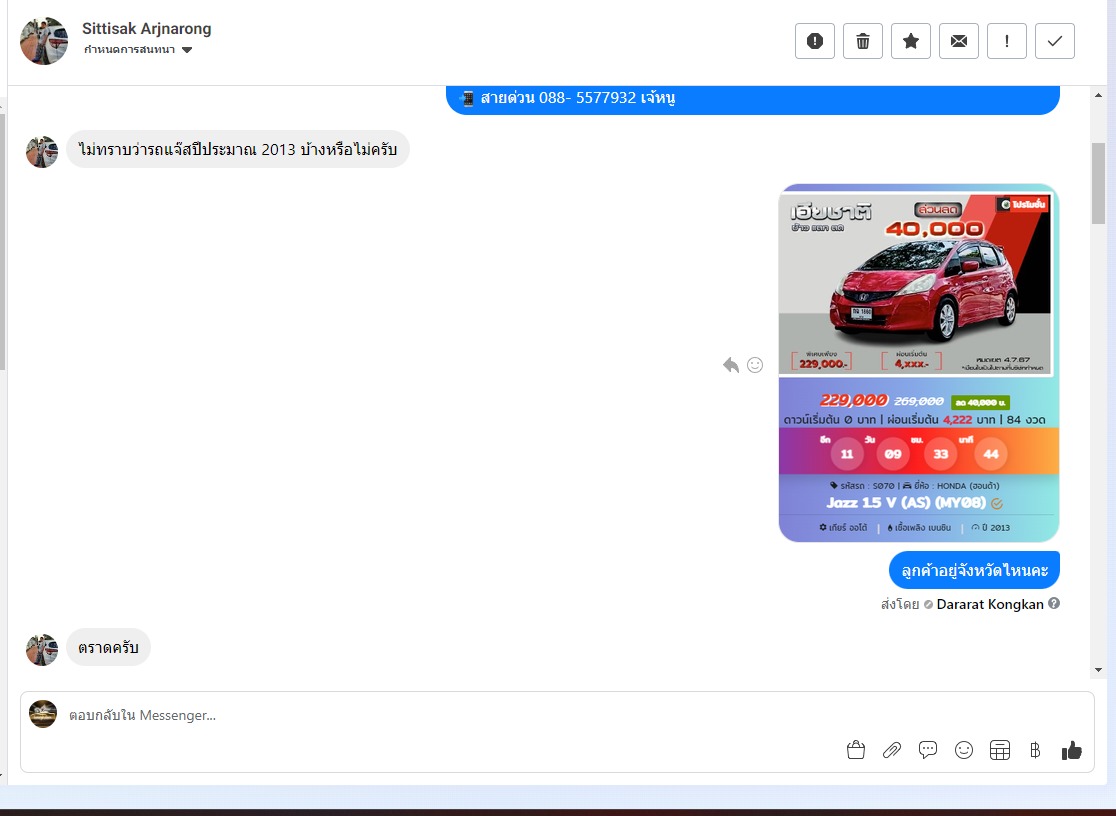
Task: Reply to the car promo message arrow
Action: [x=731, y=365]
